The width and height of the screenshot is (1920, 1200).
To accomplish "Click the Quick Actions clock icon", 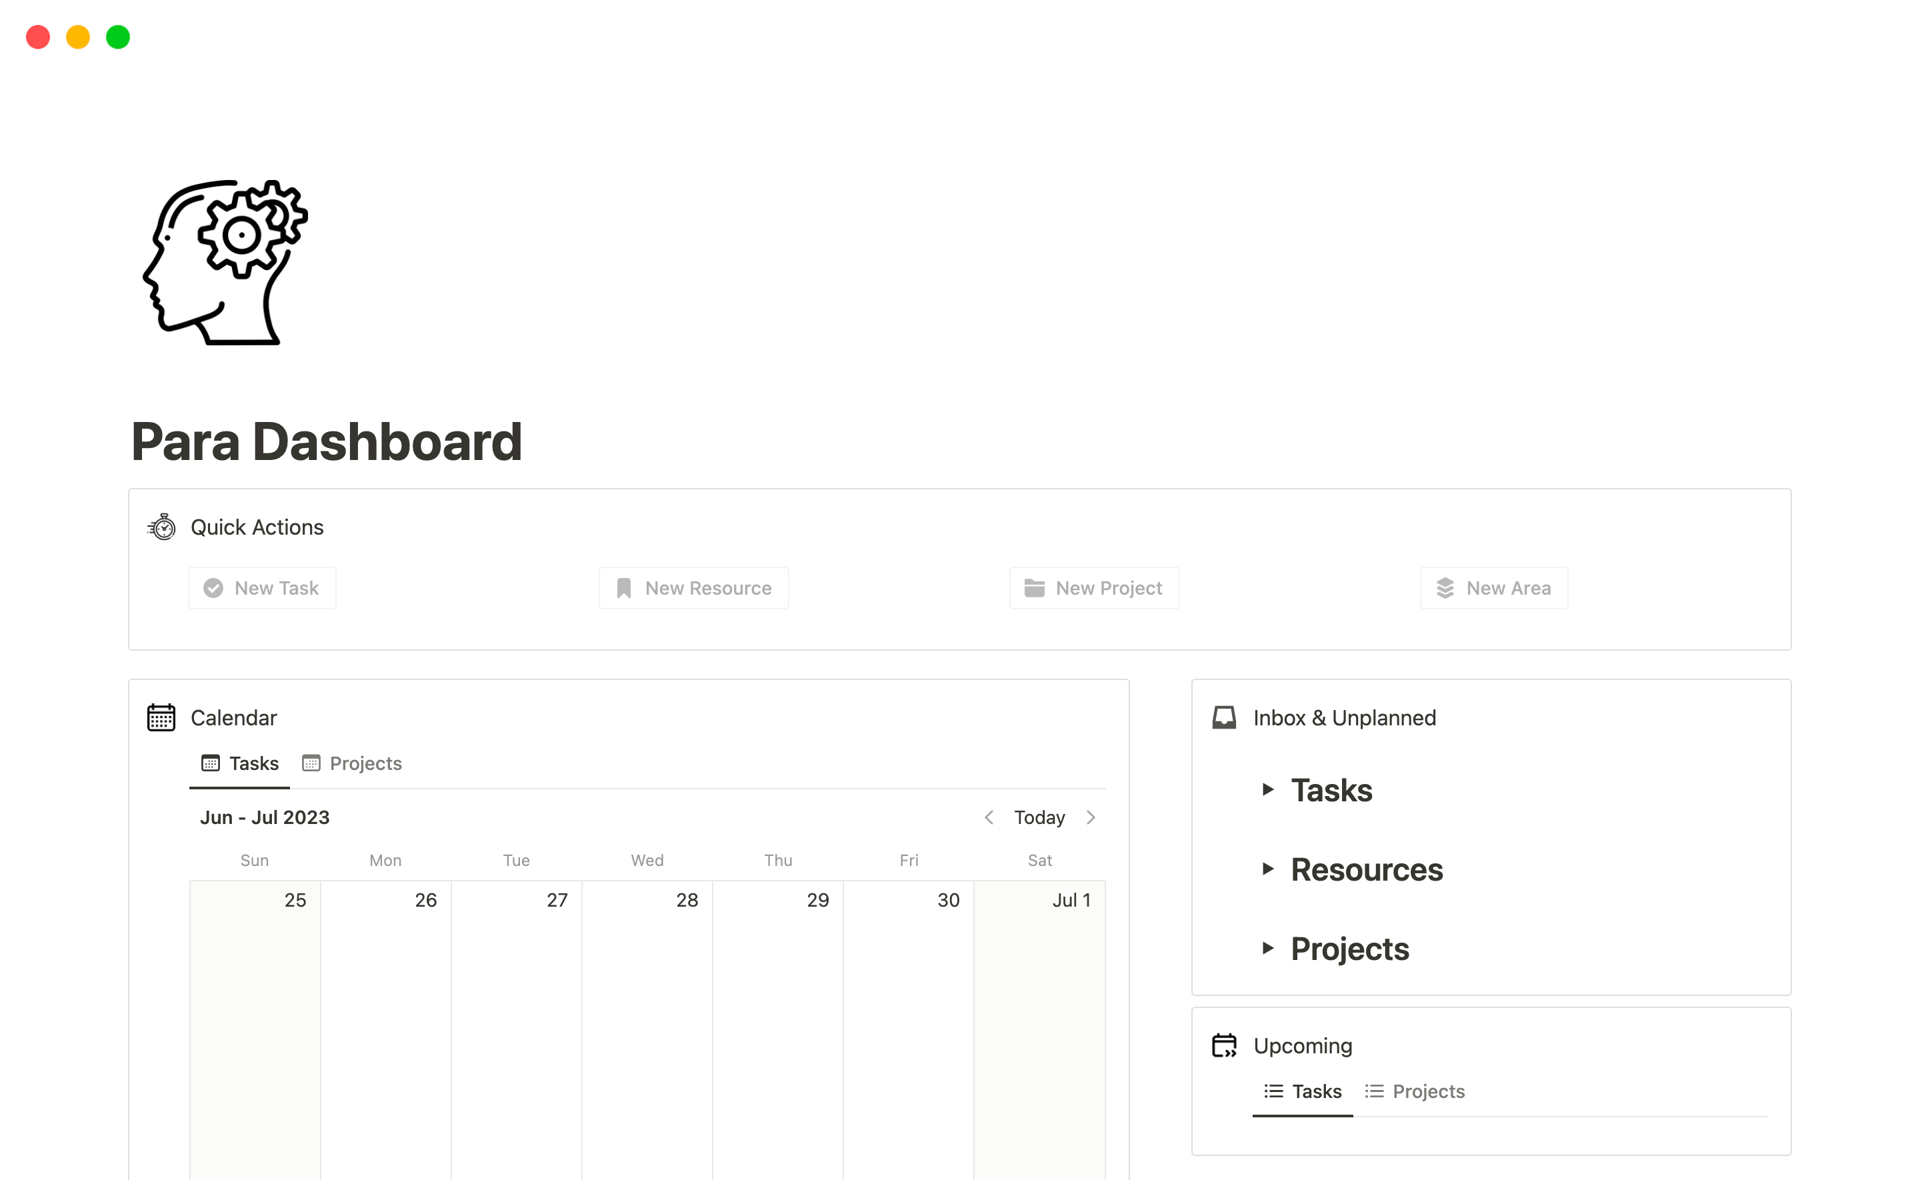I will click(x=162, y=527).
